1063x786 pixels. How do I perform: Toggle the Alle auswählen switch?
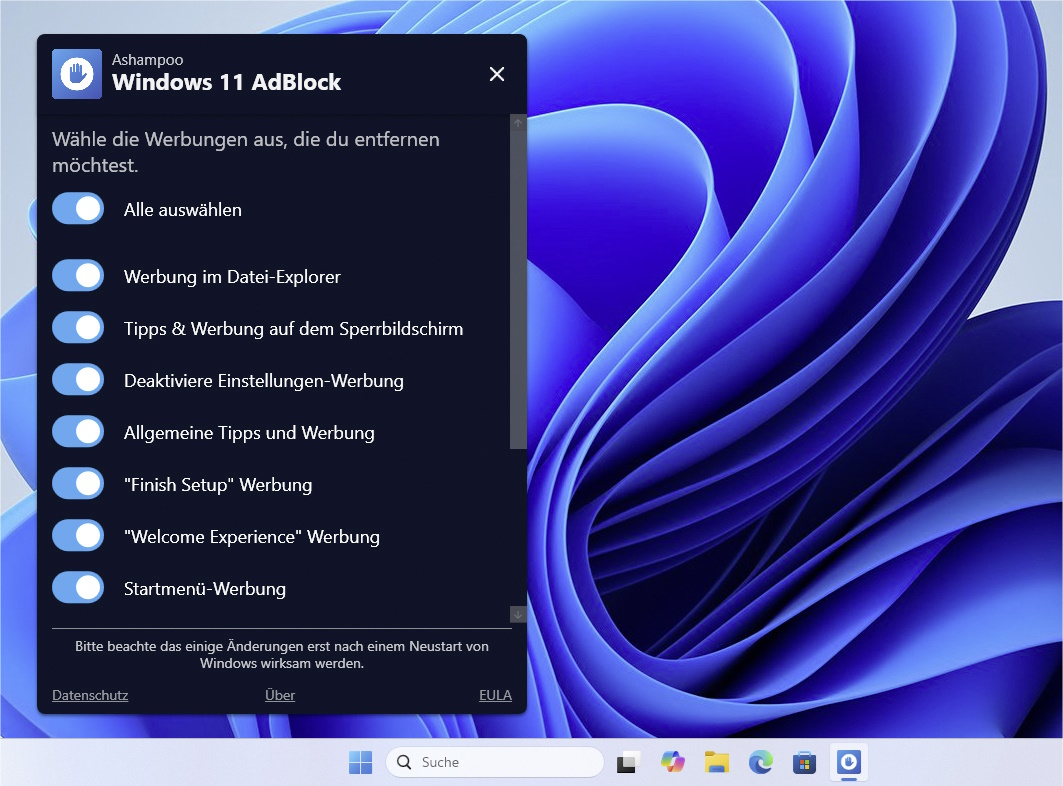78,209
